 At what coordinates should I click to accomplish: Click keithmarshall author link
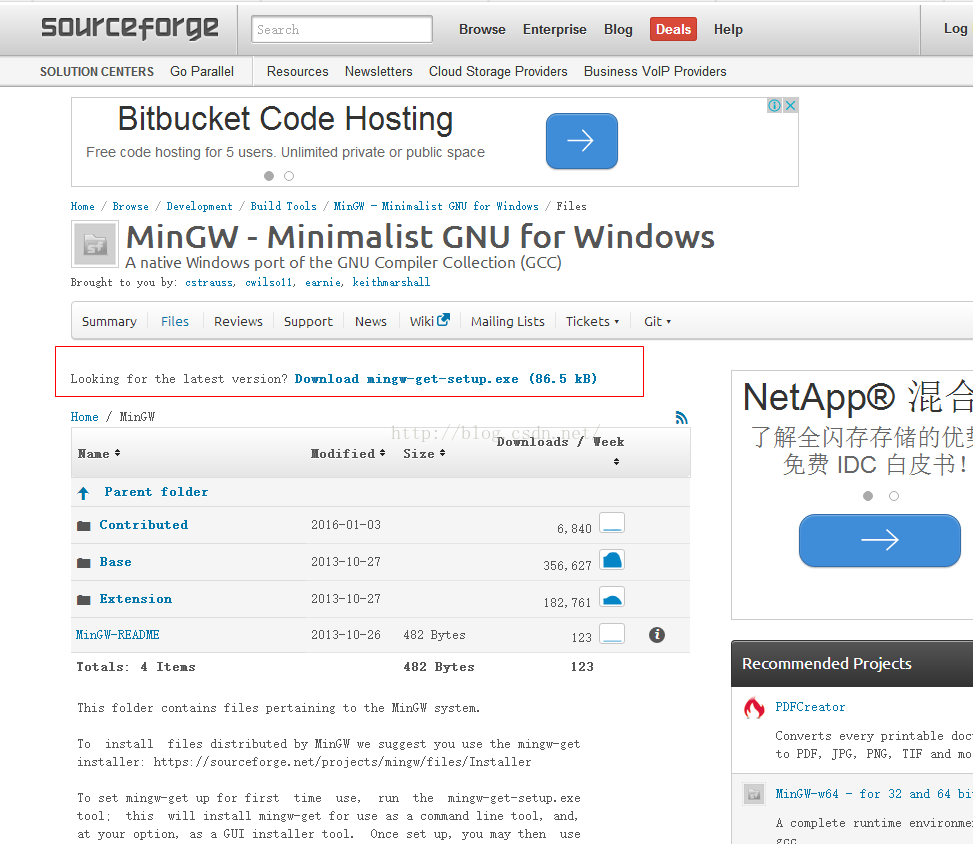391,282
